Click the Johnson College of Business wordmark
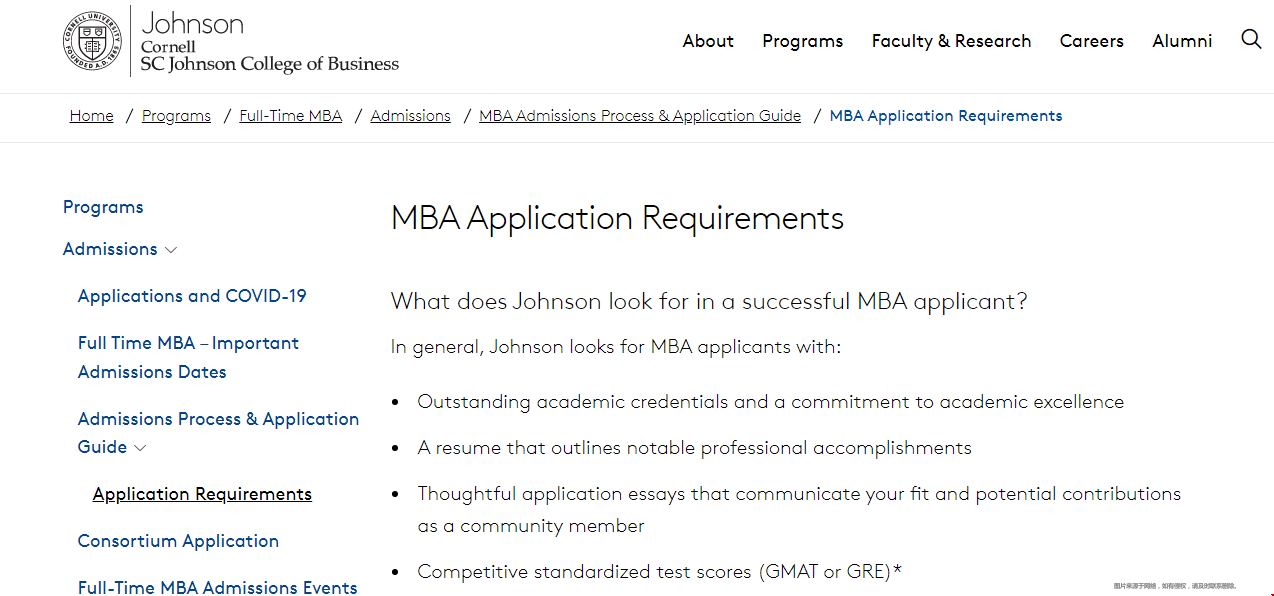 tap(269, 42)
